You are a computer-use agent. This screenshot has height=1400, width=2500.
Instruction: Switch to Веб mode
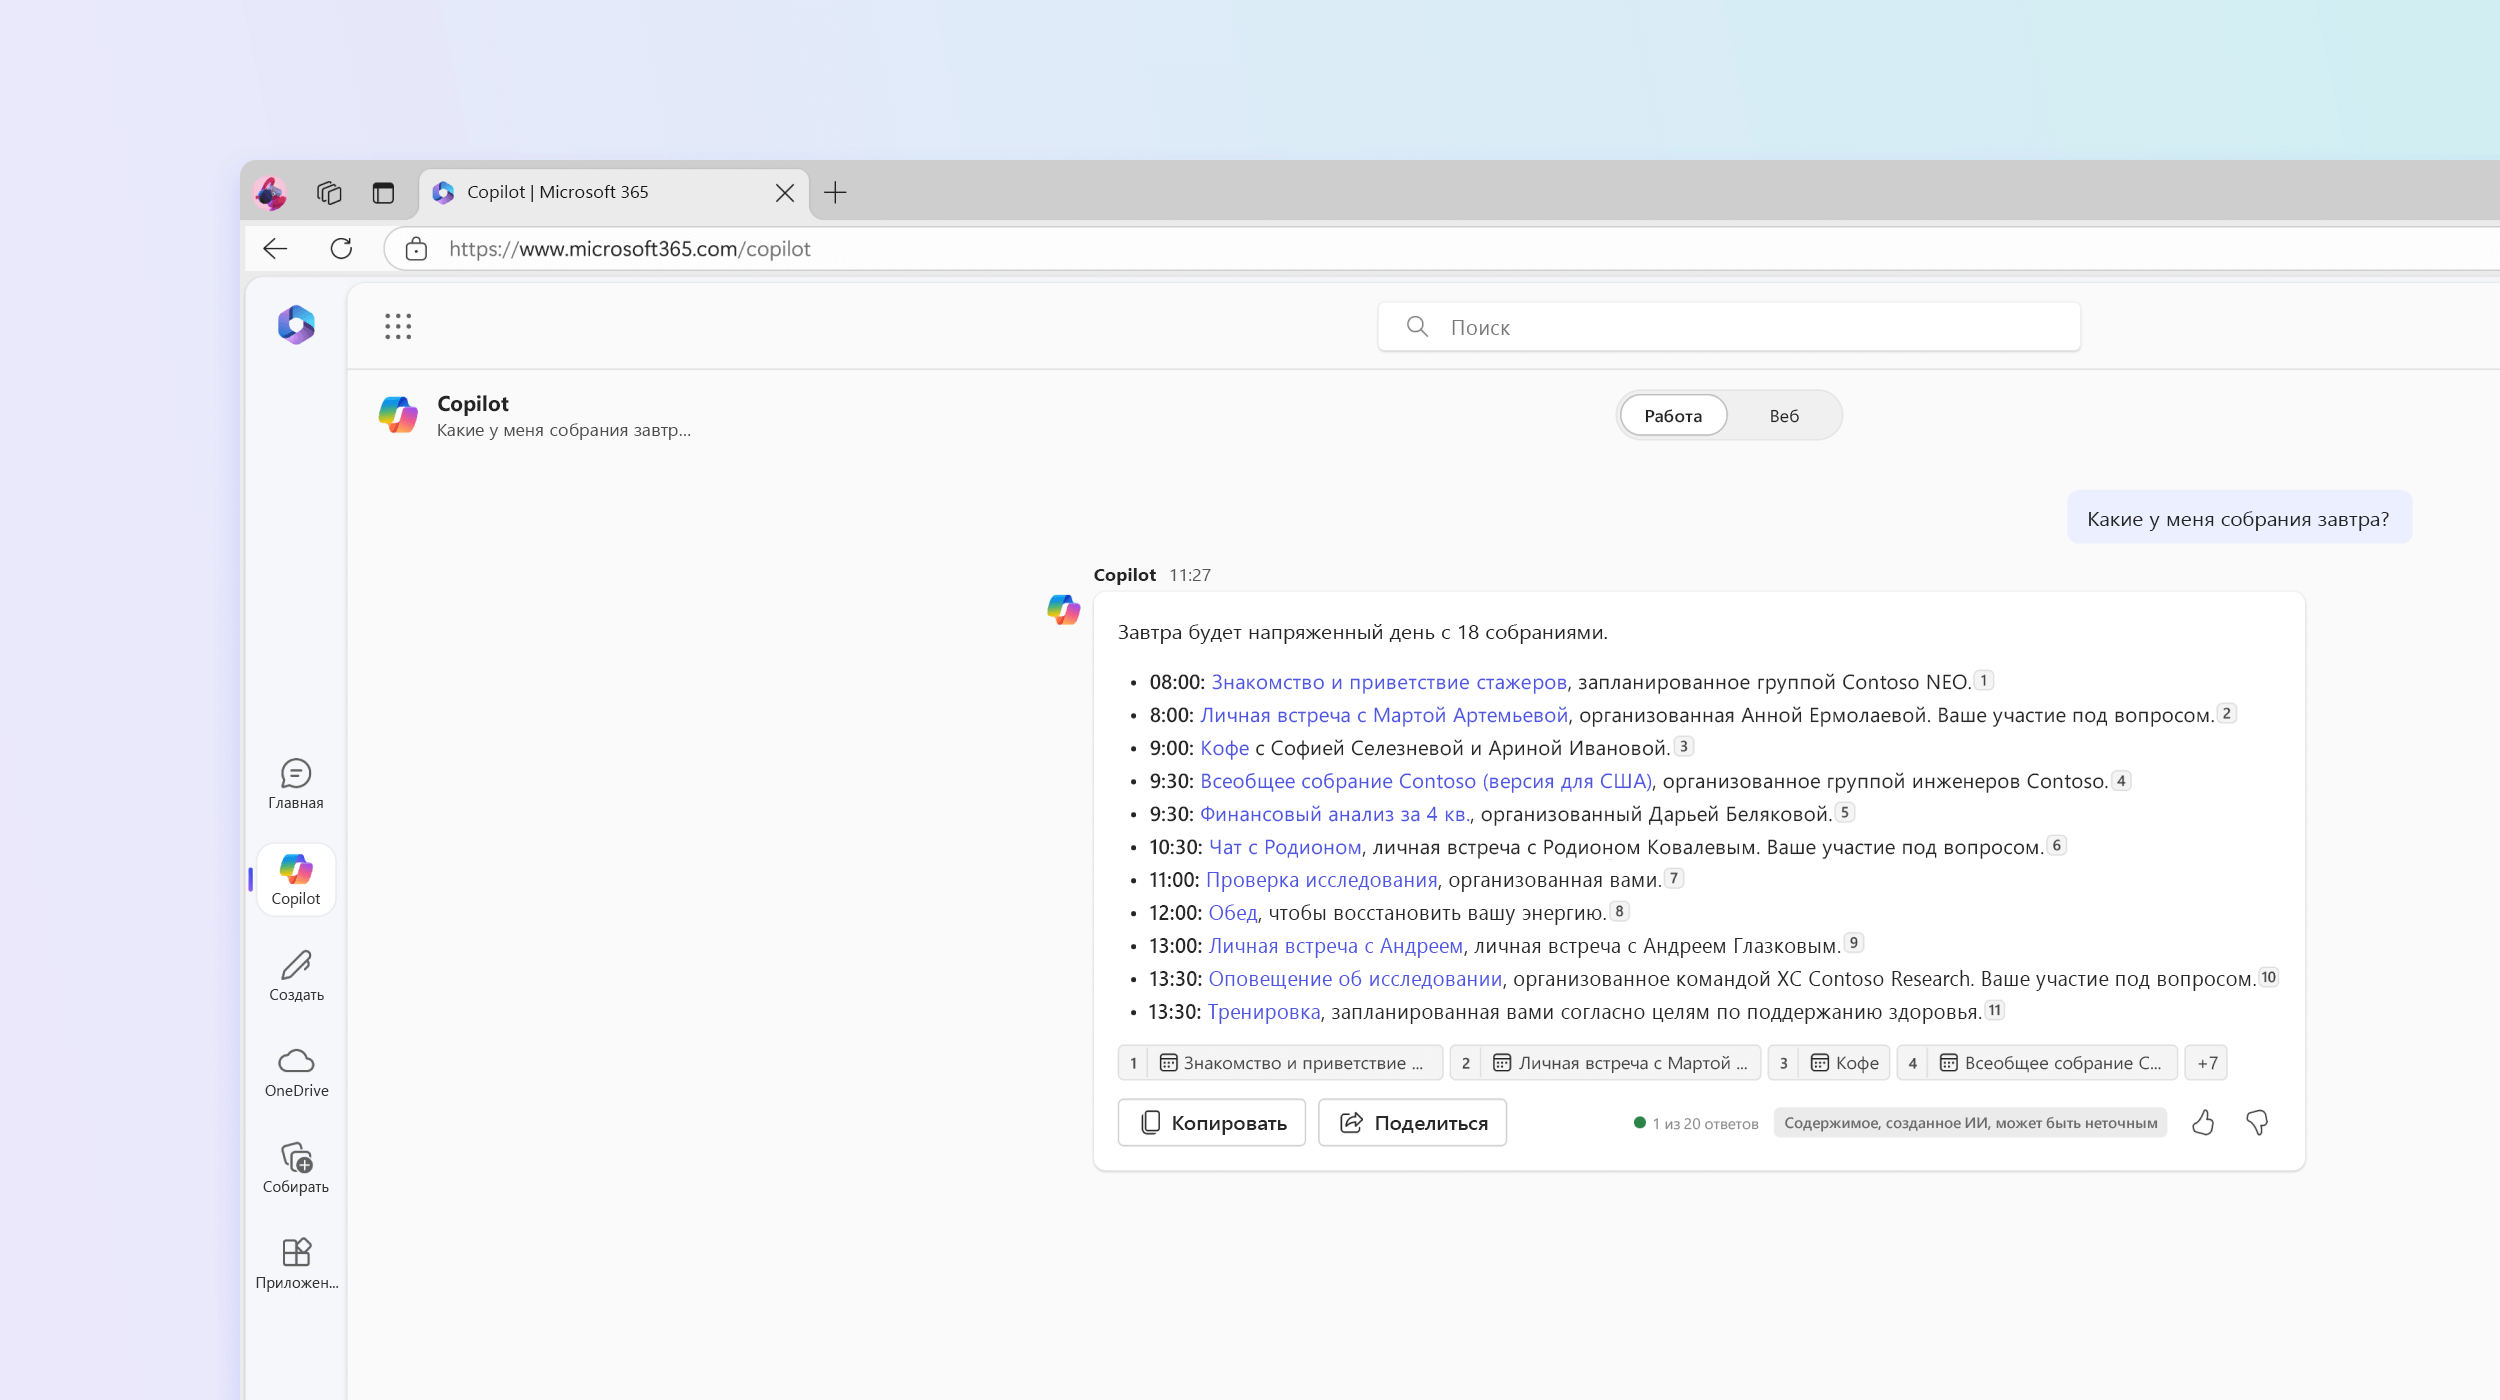click(1784, 416)
